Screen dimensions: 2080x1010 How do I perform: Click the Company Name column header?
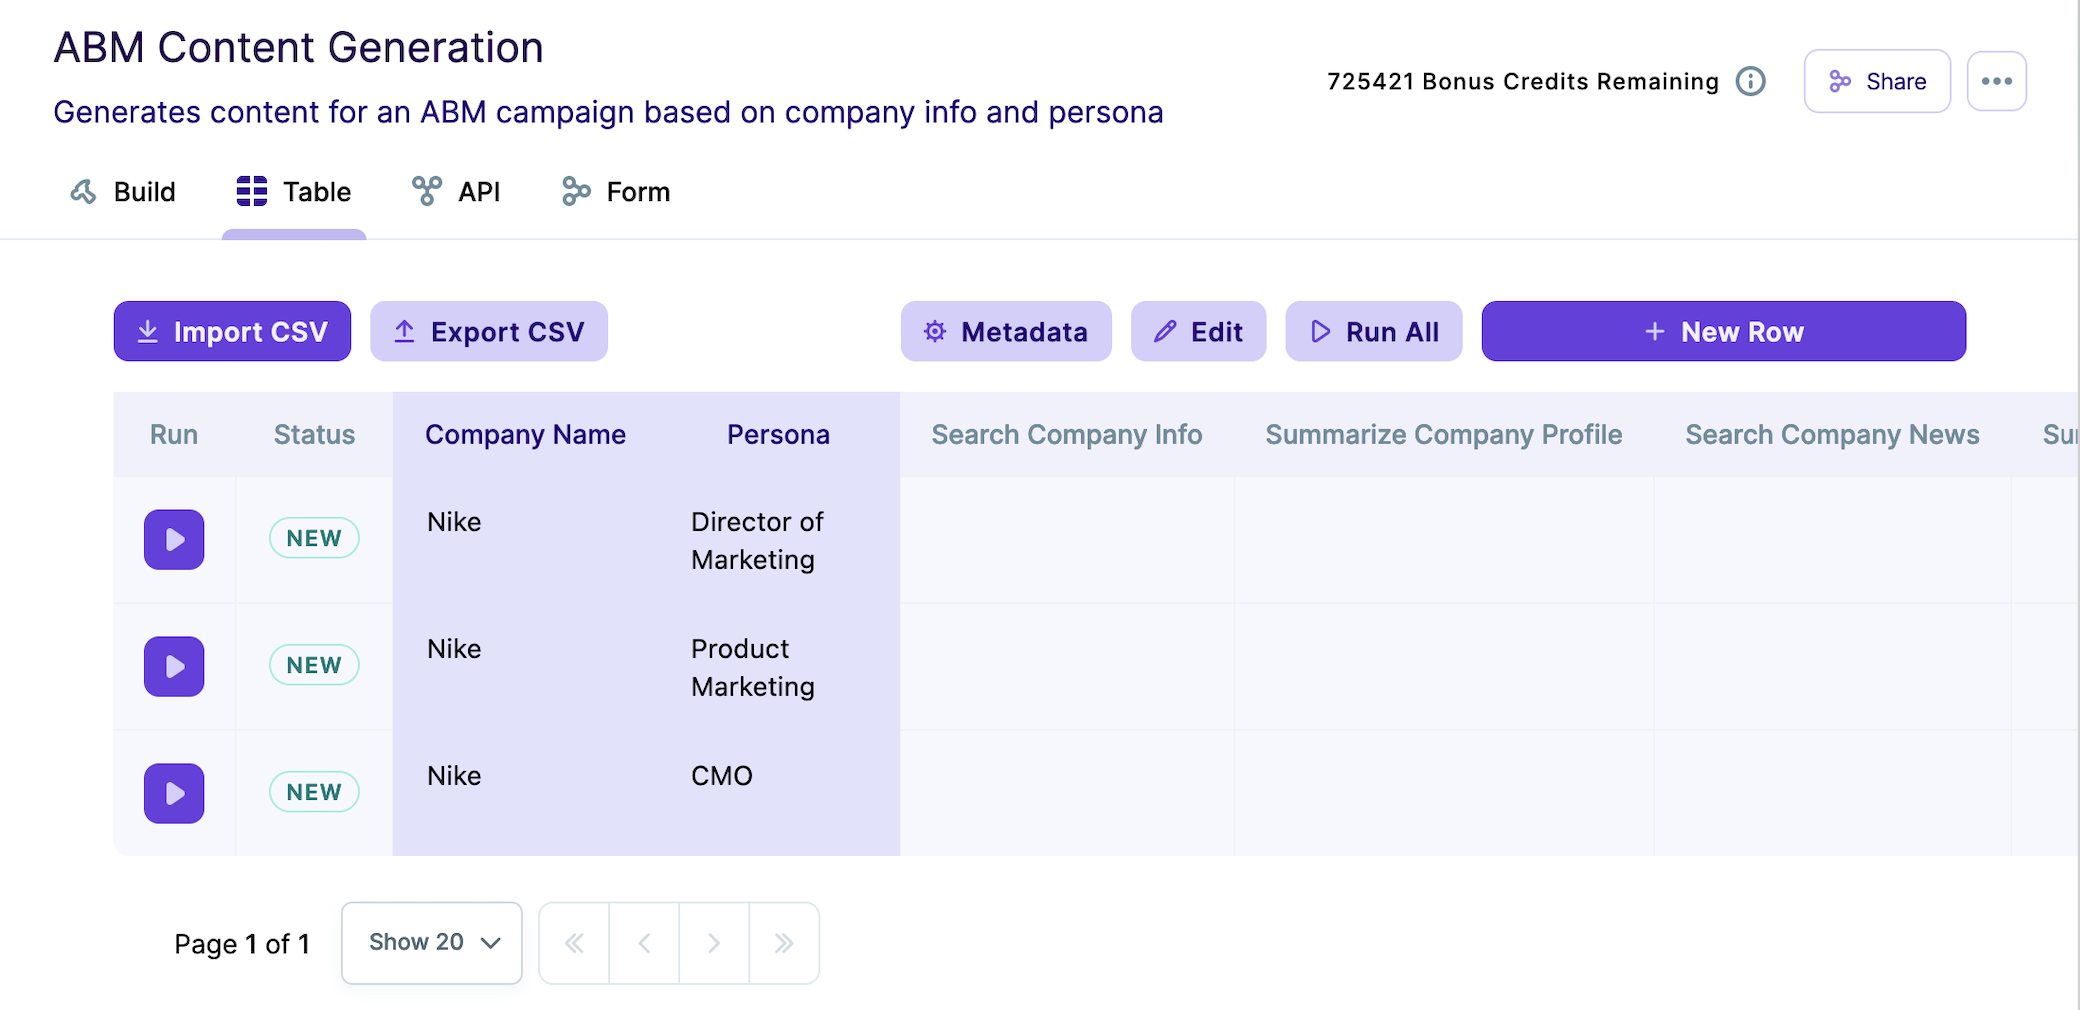point(525,435)
